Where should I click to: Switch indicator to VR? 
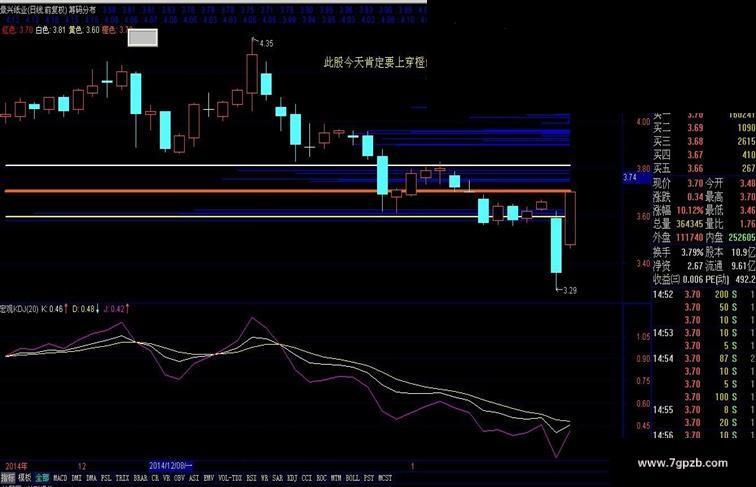tap(166, 478)
